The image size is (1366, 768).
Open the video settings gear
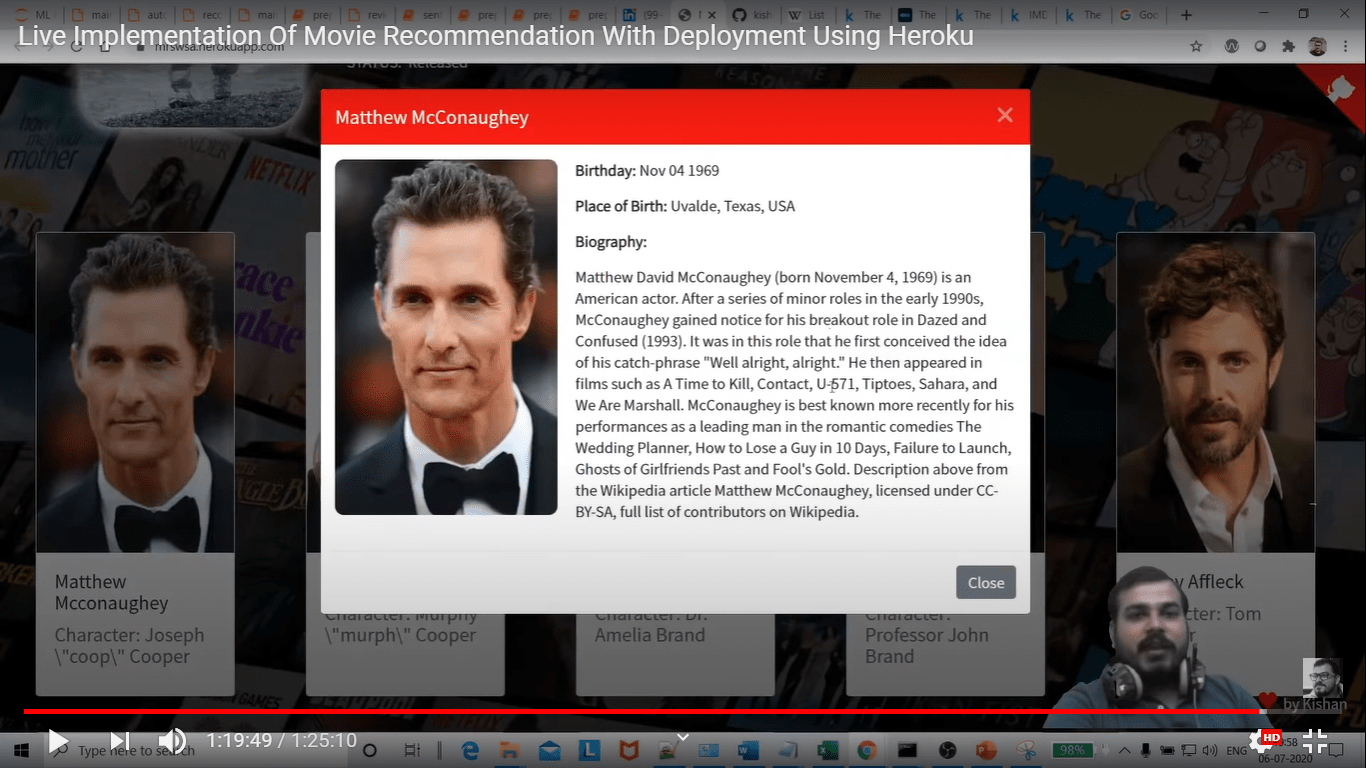1261,741
